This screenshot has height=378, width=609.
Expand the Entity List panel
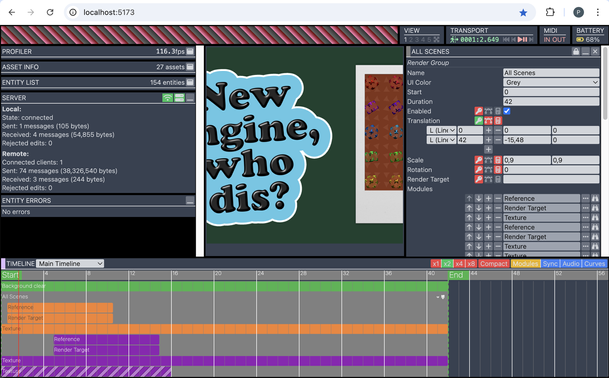click(x=190, y=82)
